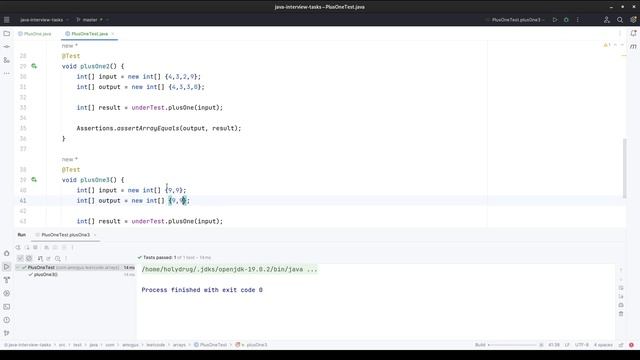
Task: Click the warnings count indicator
Action: point(607,45)
